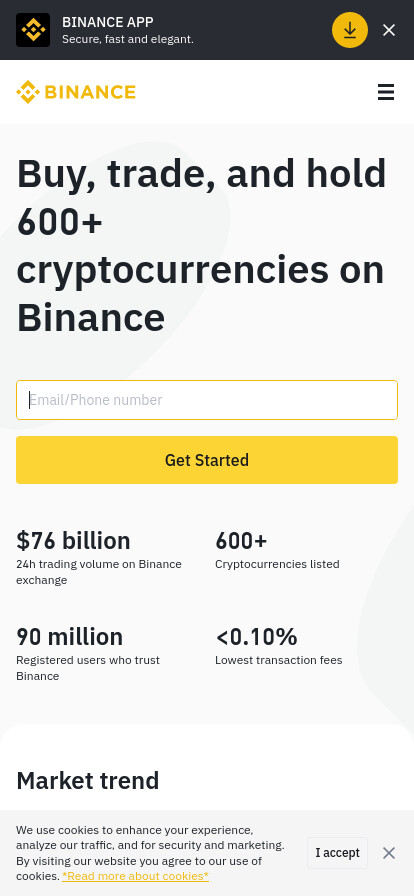Close the cookie notice with X

point(389,853)
